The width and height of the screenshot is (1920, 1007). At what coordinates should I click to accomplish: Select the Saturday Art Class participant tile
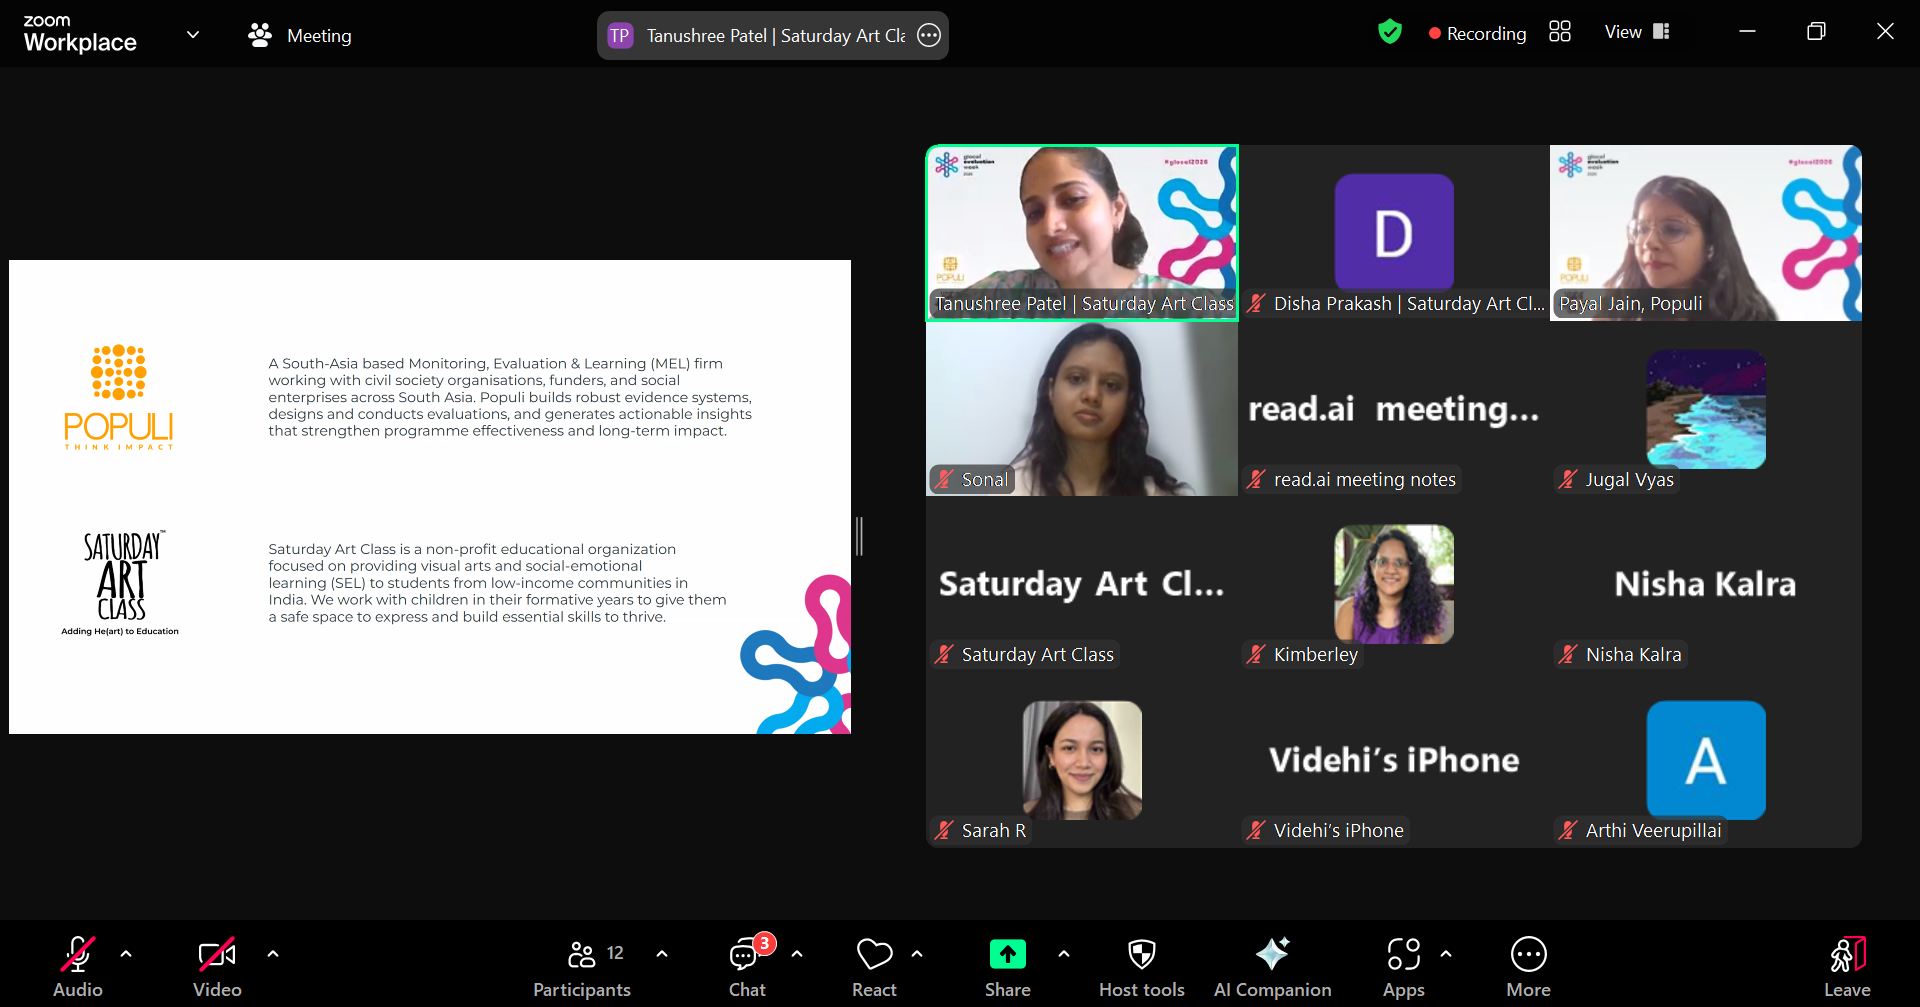1082,584
